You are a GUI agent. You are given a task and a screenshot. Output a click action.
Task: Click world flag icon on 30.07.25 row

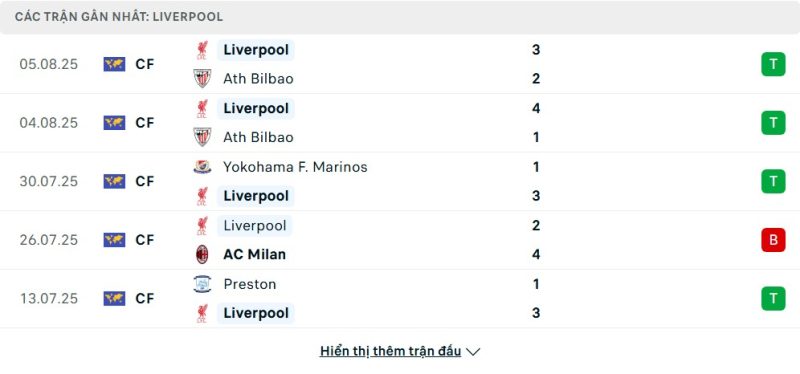[x=114, y=181]
